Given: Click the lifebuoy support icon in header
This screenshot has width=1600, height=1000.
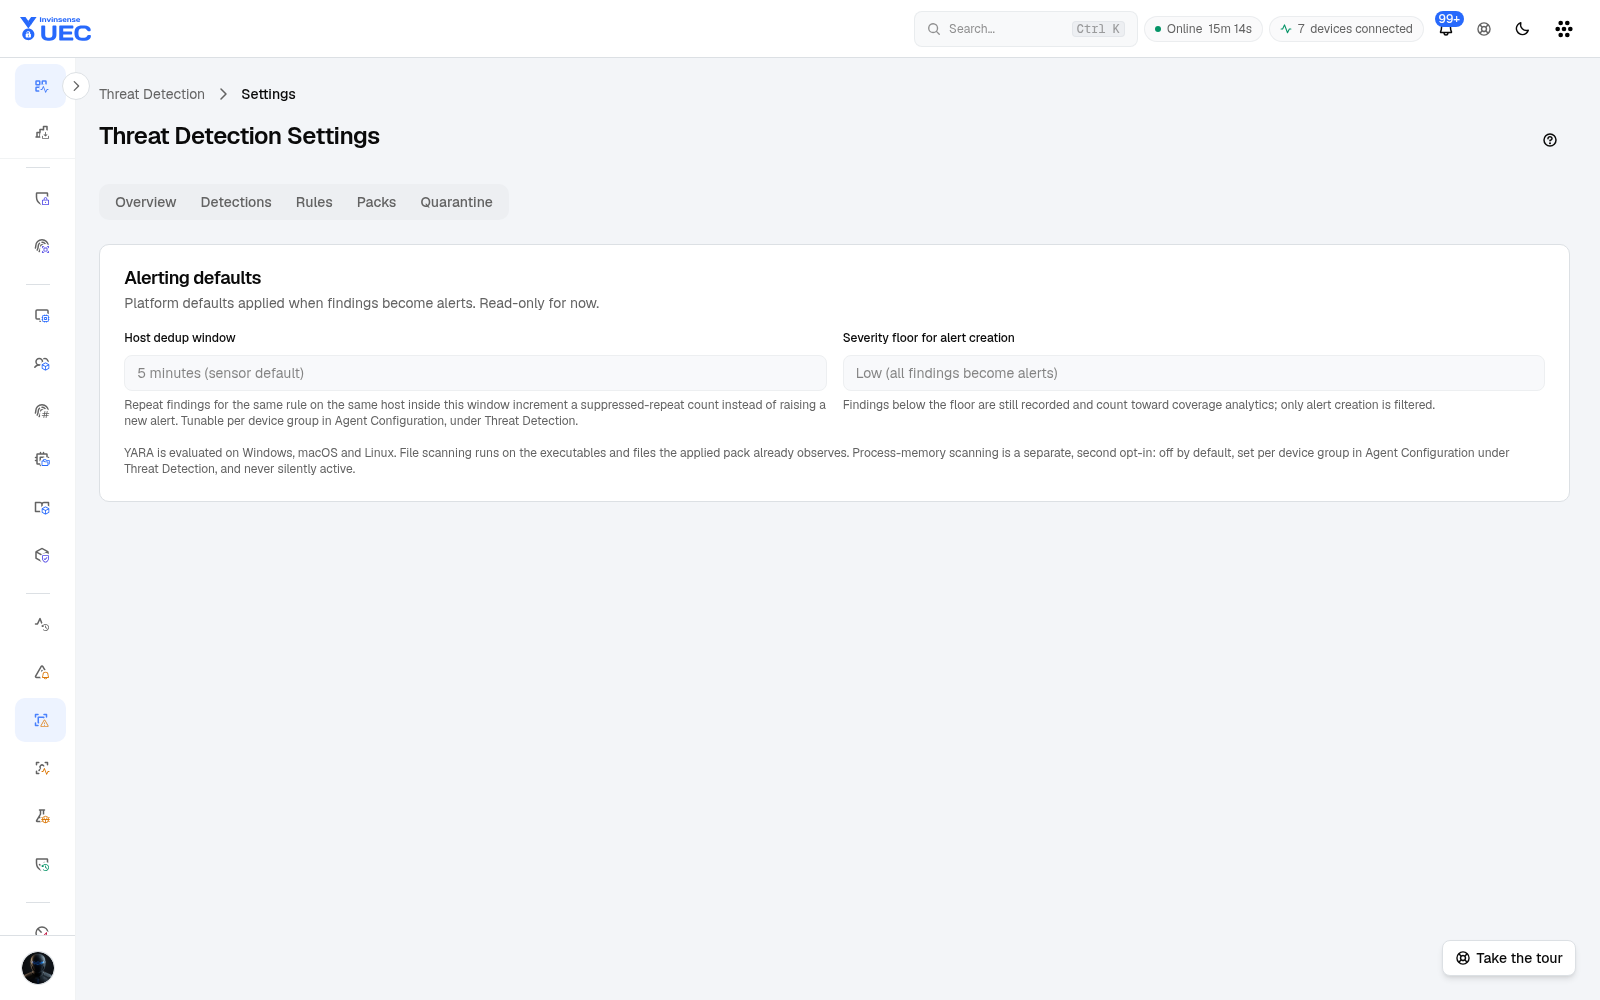Looking at the screenshot, I should (x=1484, y=29).
